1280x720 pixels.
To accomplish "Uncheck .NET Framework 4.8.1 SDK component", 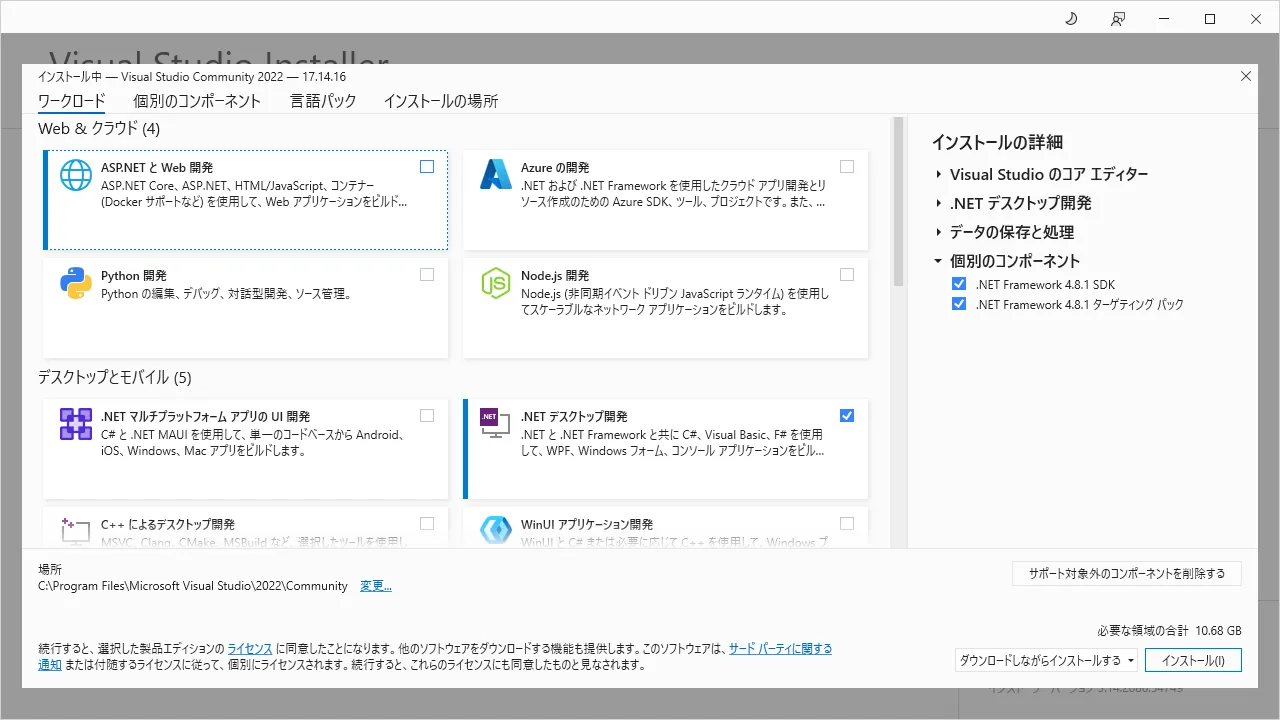I will tap(959, 285).
